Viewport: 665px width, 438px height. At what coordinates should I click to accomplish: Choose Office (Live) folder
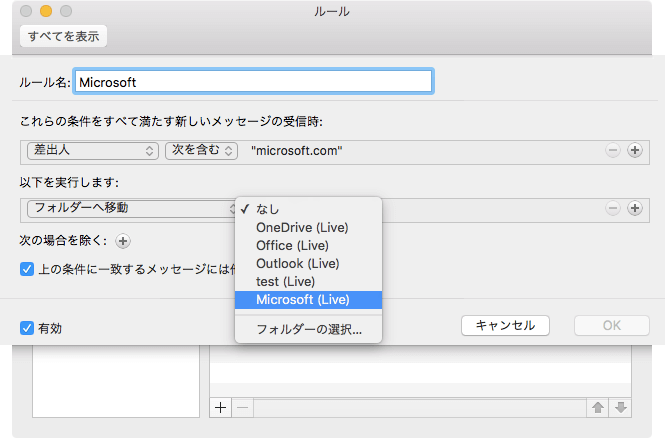click(x=308, y=246)
